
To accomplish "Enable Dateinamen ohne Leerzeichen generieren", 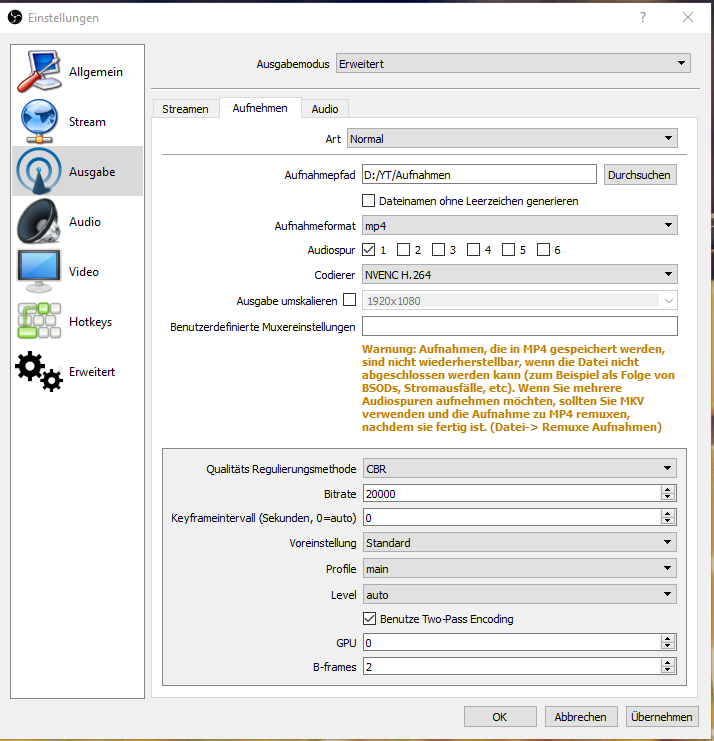I will pos(369,201).
